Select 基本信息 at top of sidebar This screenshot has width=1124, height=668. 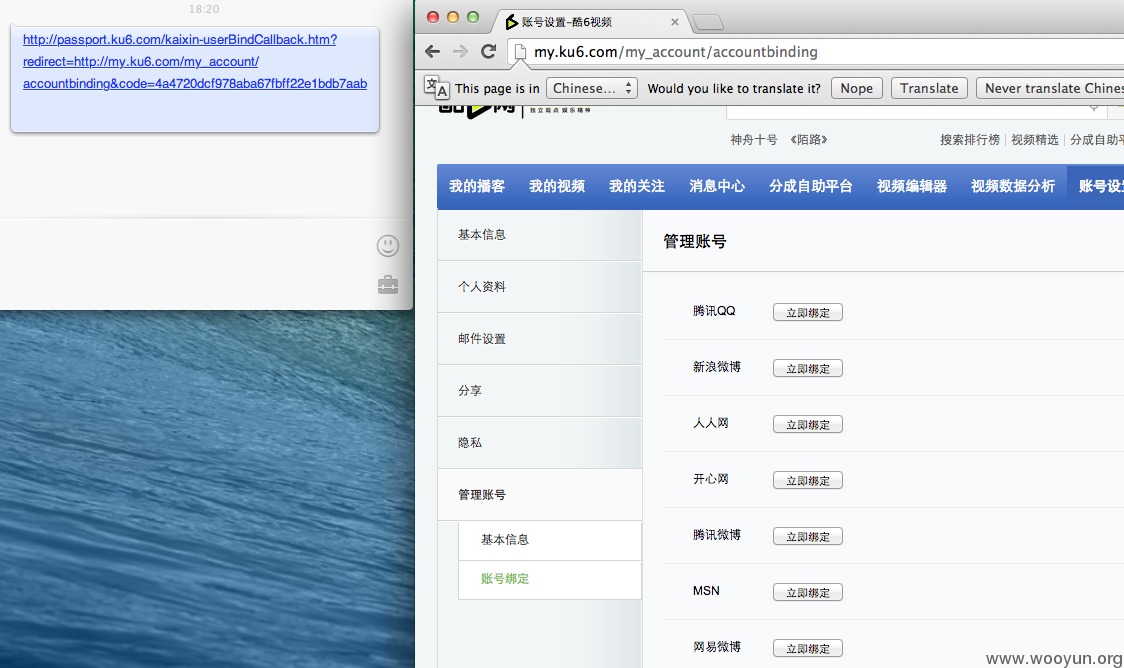(x=540, y=235)
